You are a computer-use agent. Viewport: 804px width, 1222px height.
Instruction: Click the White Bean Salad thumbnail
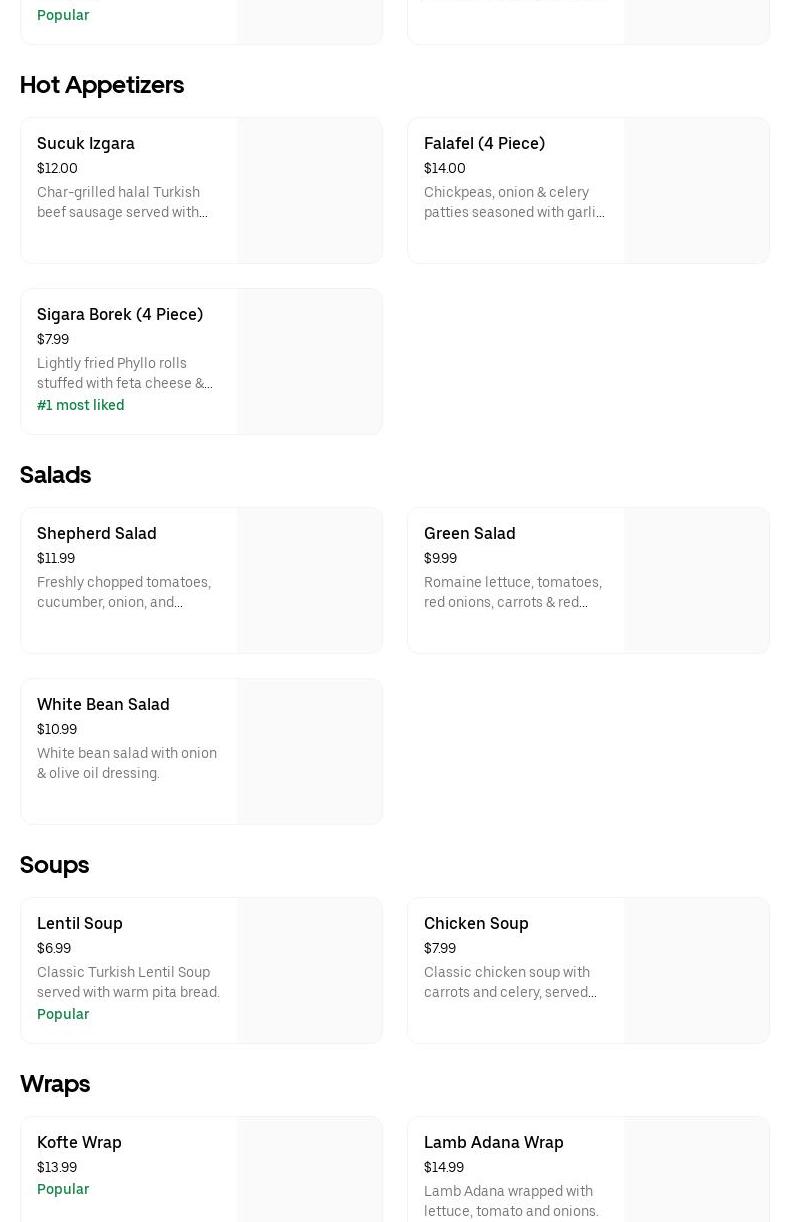310,752
